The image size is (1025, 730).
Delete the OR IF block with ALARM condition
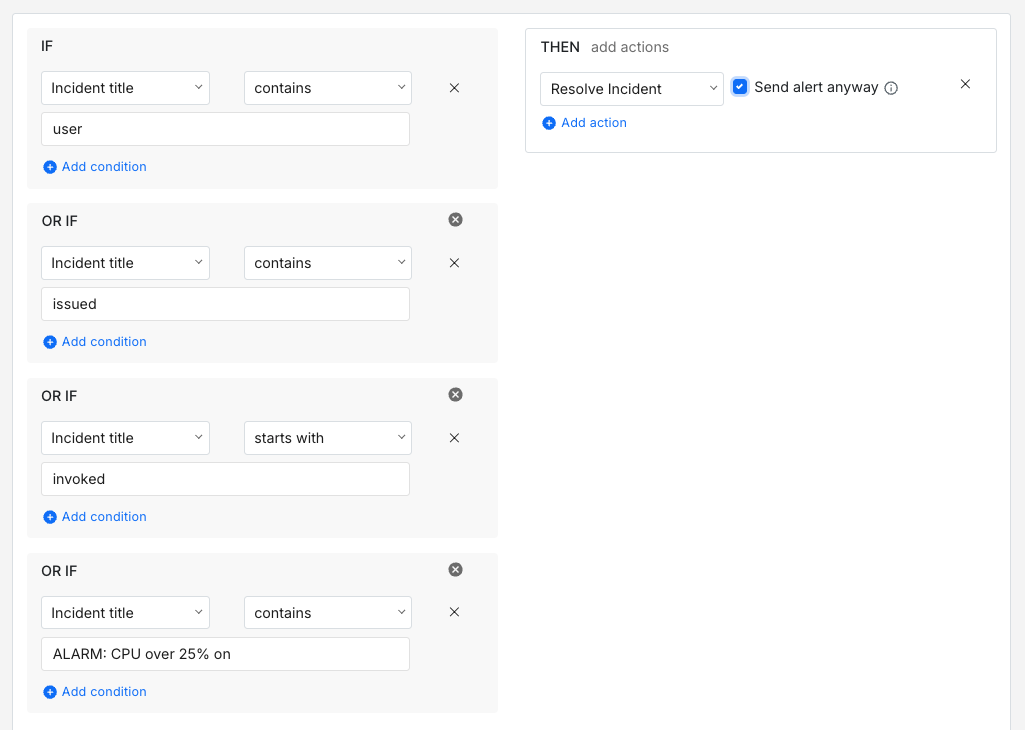click(x=455, y=569)
